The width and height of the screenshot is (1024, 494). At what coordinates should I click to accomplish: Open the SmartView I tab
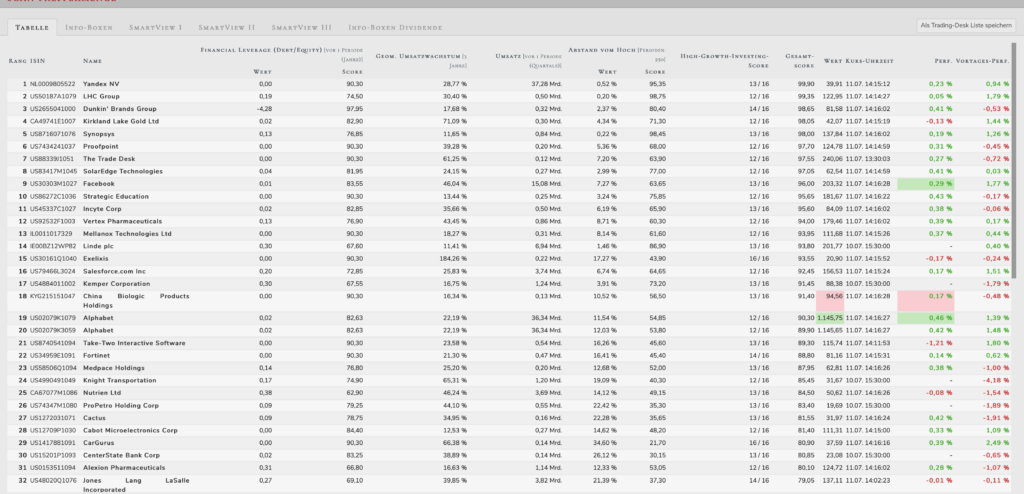(155, 27)
